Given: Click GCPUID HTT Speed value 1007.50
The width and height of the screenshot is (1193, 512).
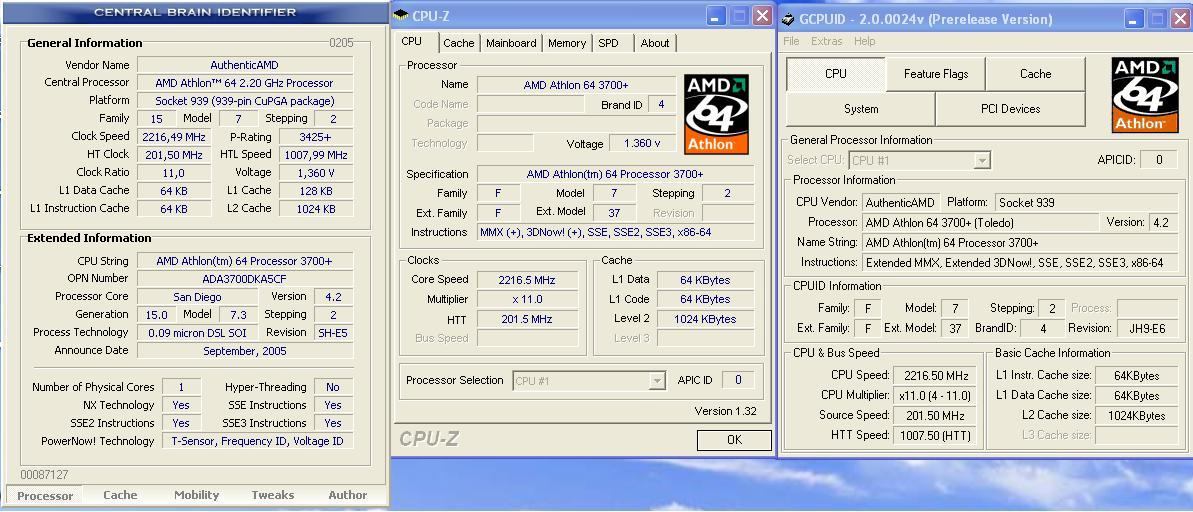Looking at the screenshot, I should (936, 435).
